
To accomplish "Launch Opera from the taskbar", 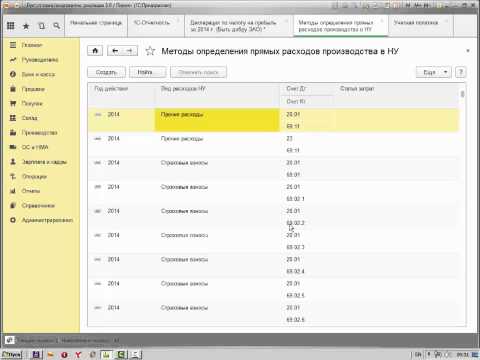I will [64, 355].
